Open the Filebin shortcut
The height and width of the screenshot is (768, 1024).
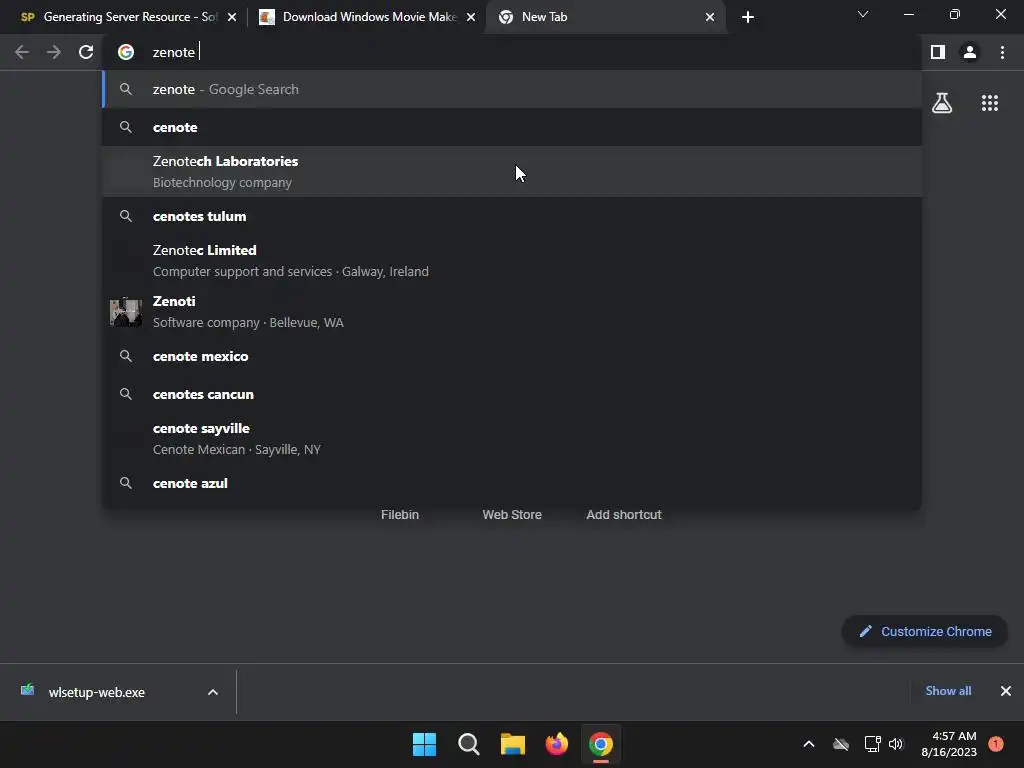coord(400,515)
